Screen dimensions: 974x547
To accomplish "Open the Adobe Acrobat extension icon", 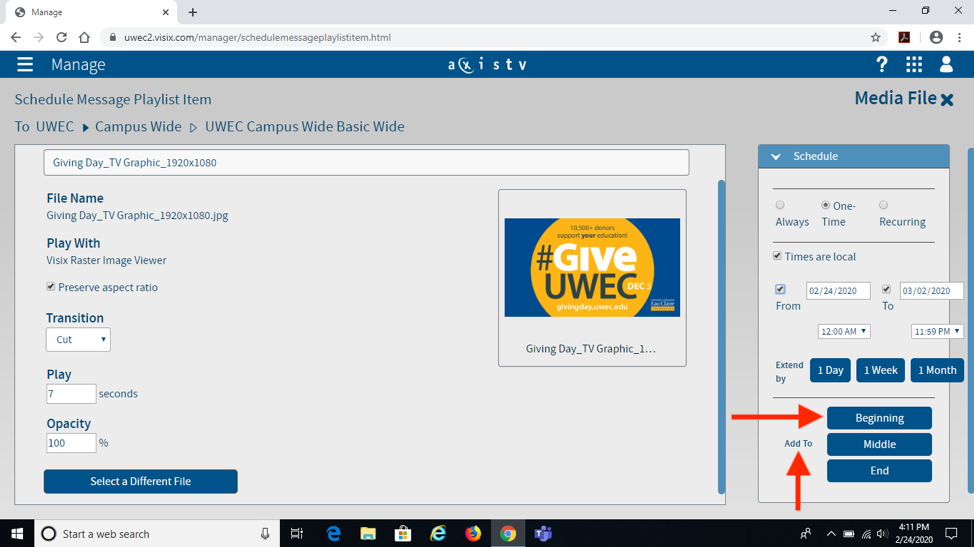I will tap(904, 37).
